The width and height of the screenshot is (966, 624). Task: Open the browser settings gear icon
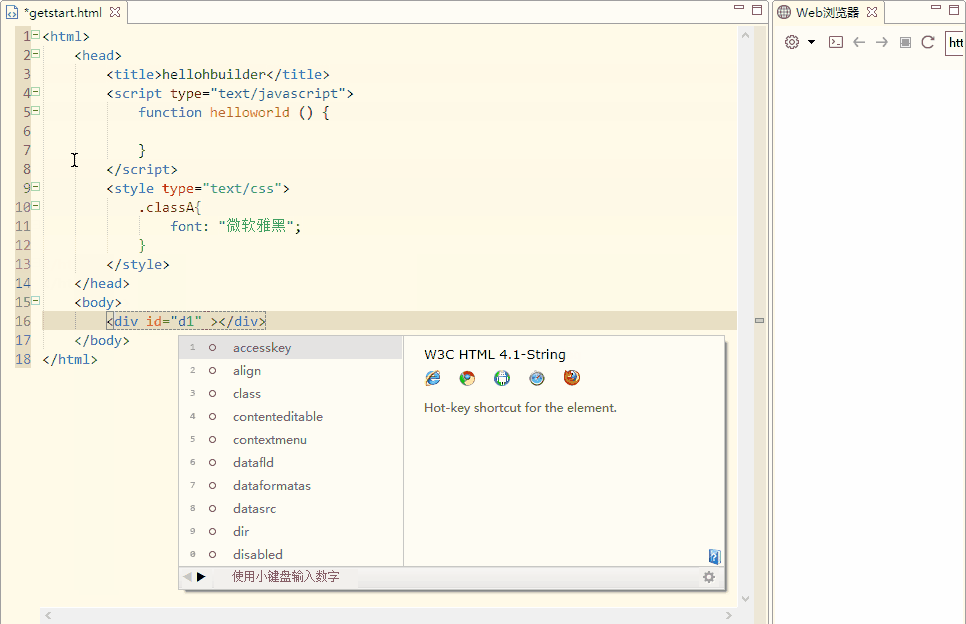click(792, 42)
